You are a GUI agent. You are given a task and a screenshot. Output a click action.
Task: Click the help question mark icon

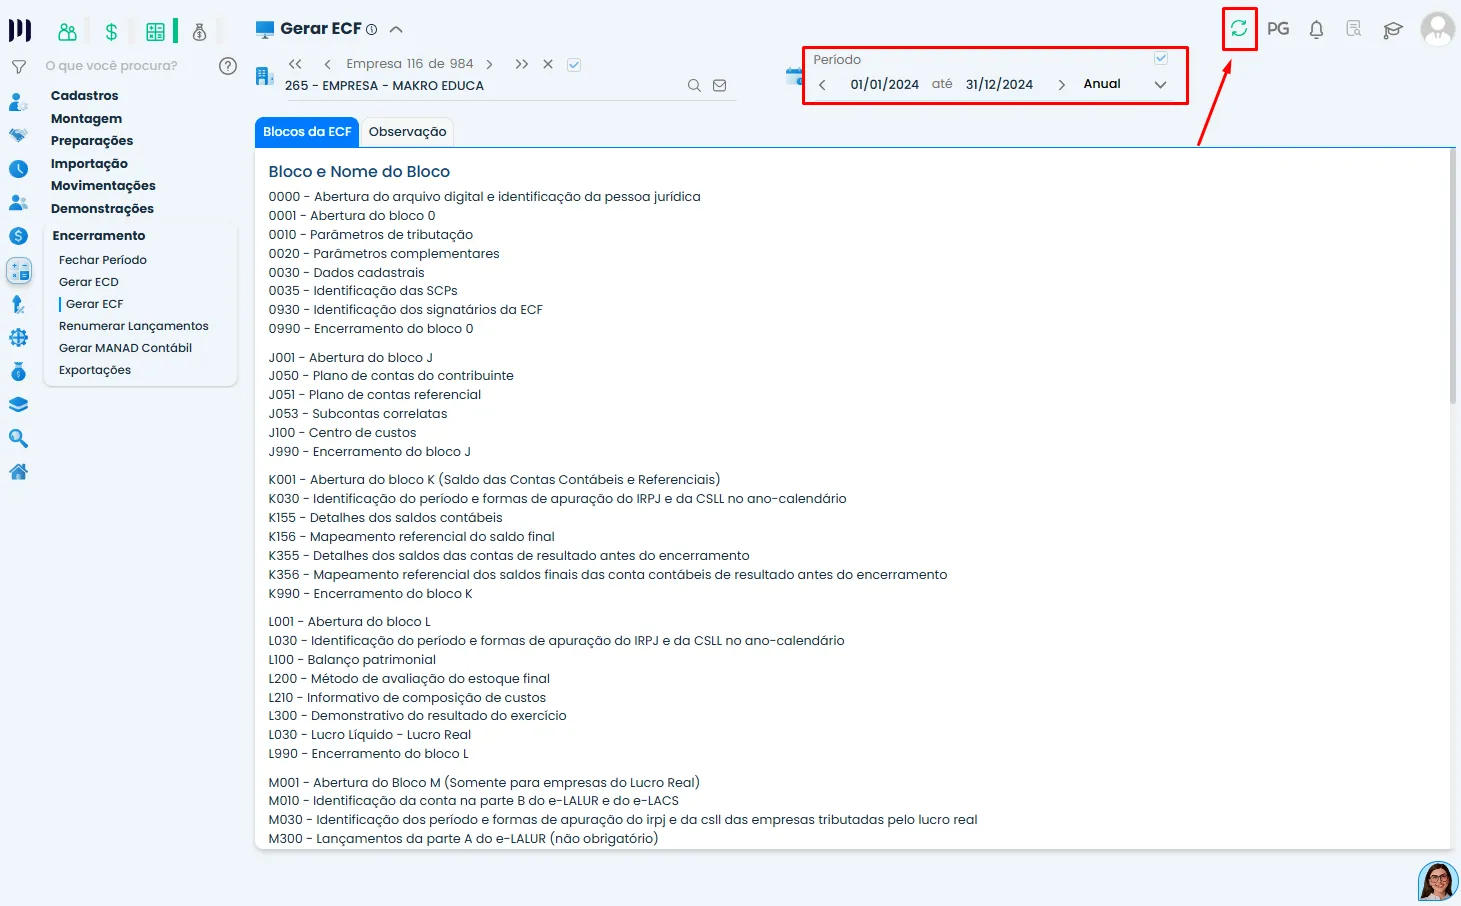coord(228,66)
